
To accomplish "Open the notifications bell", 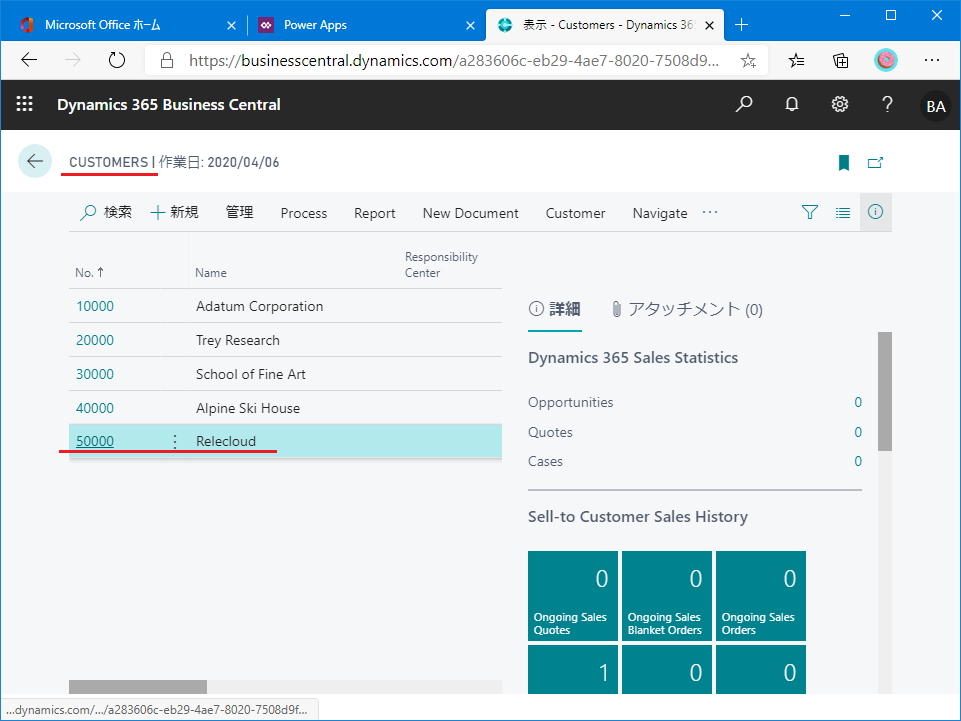I will click(x=792, y=104).
